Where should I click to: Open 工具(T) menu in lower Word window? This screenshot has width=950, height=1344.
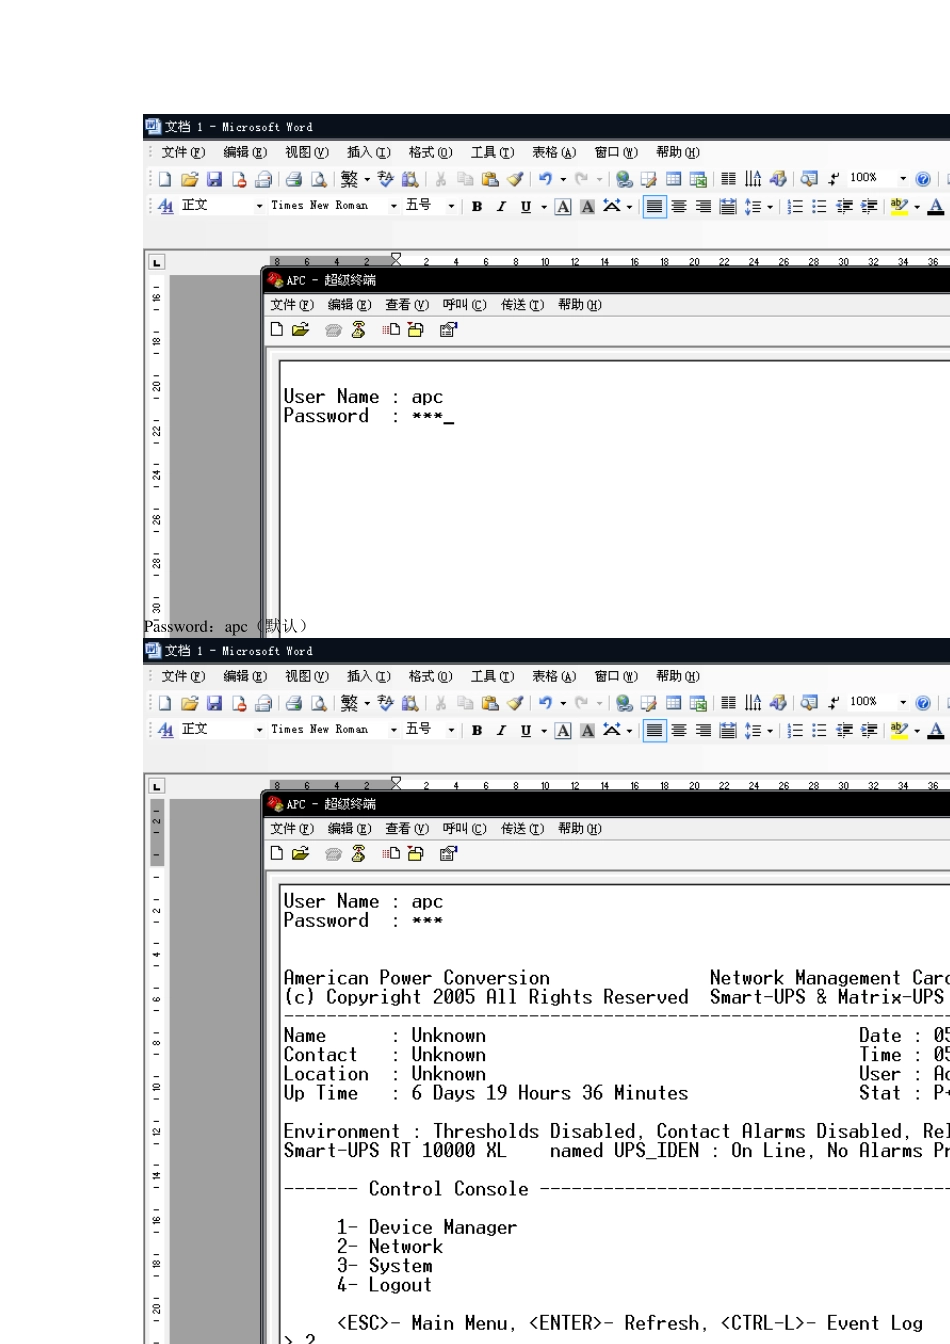pyautogui.click(x=492, y=677)
